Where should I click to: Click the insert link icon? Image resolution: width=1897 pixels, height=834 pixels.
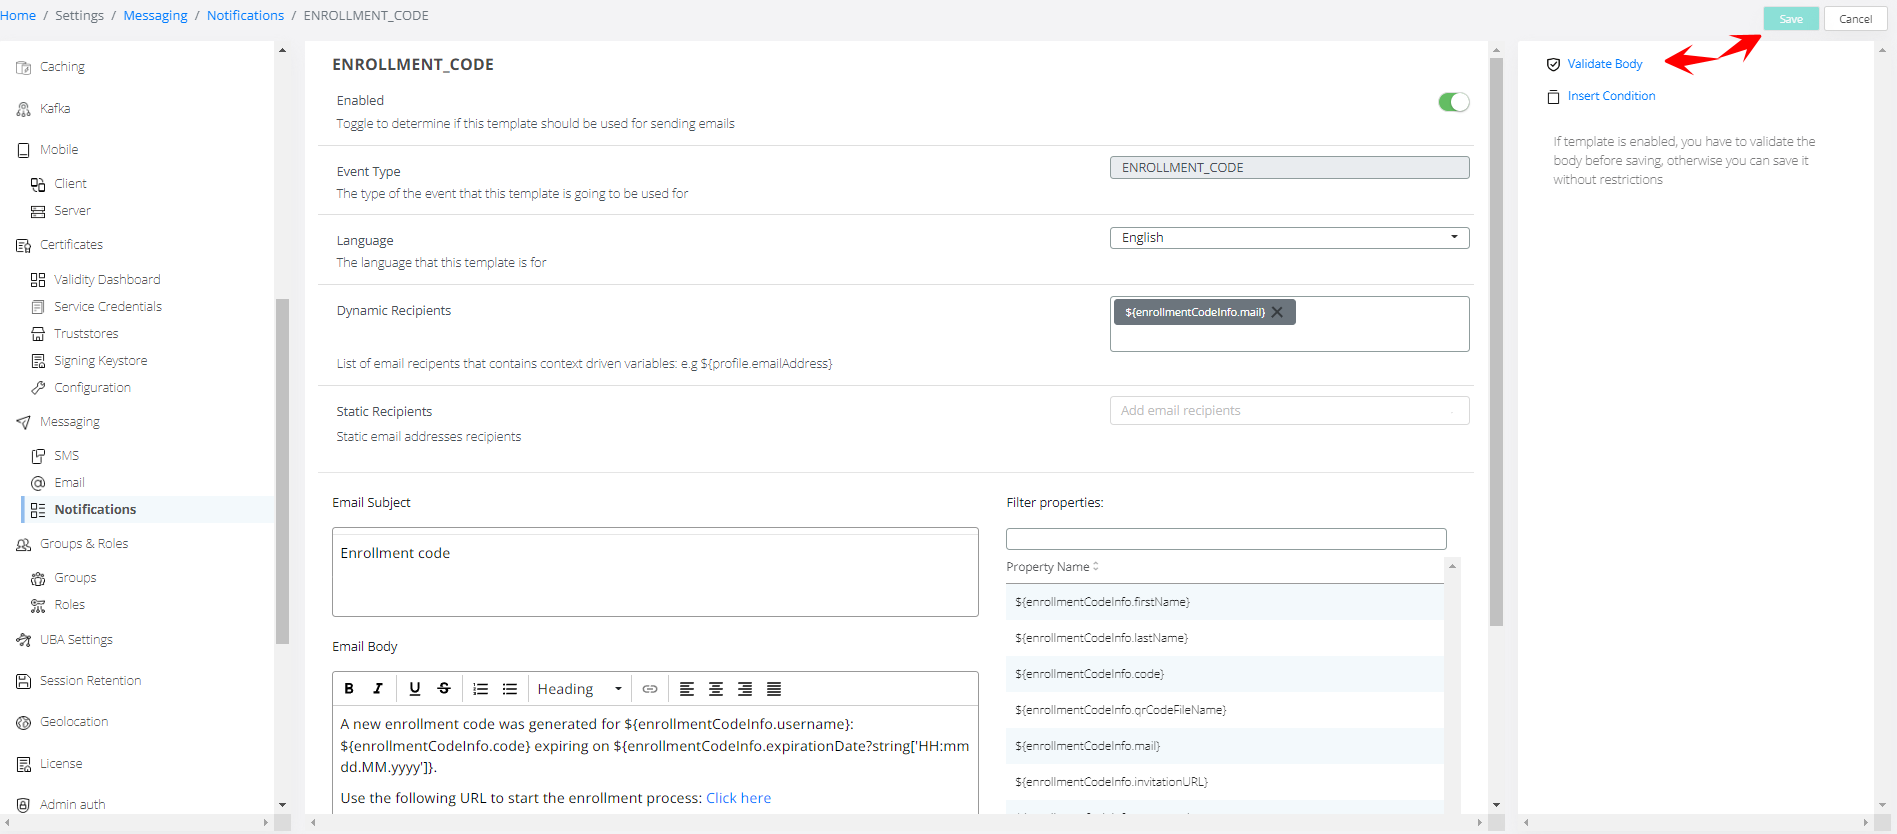(650, 688)
